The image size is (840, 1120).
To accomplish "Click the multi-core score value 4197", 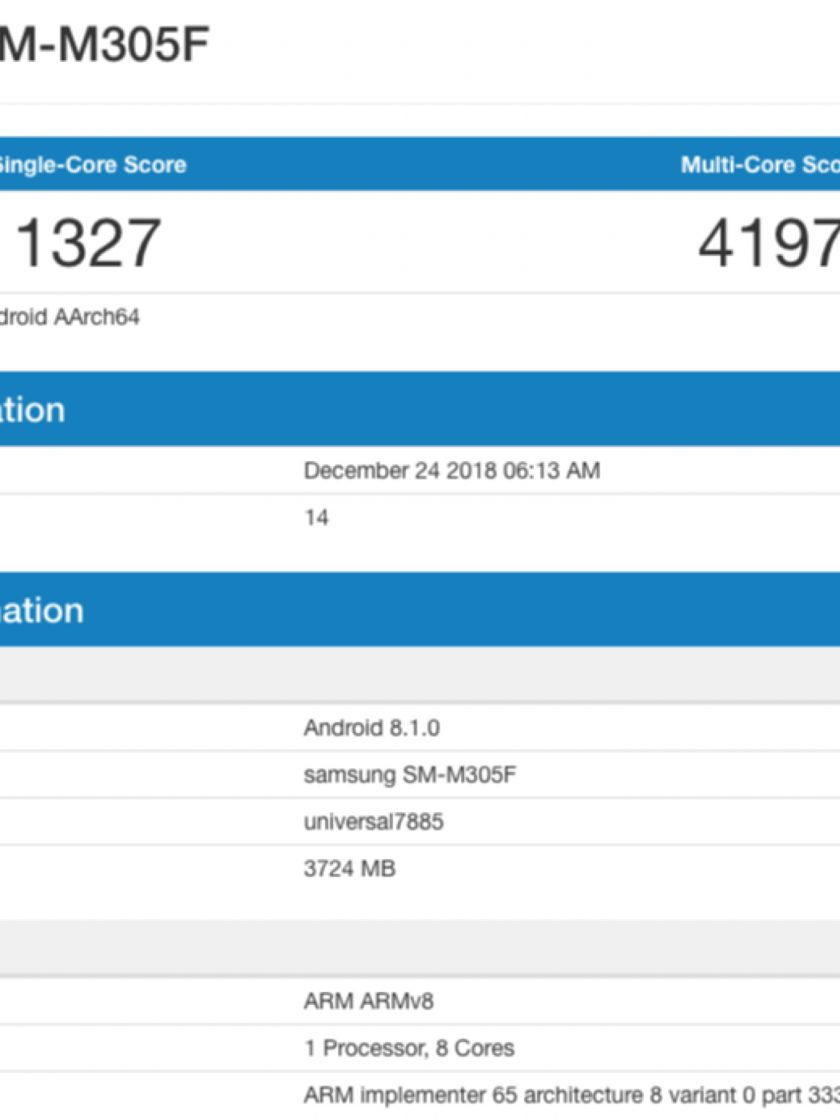I will point(767,243).
